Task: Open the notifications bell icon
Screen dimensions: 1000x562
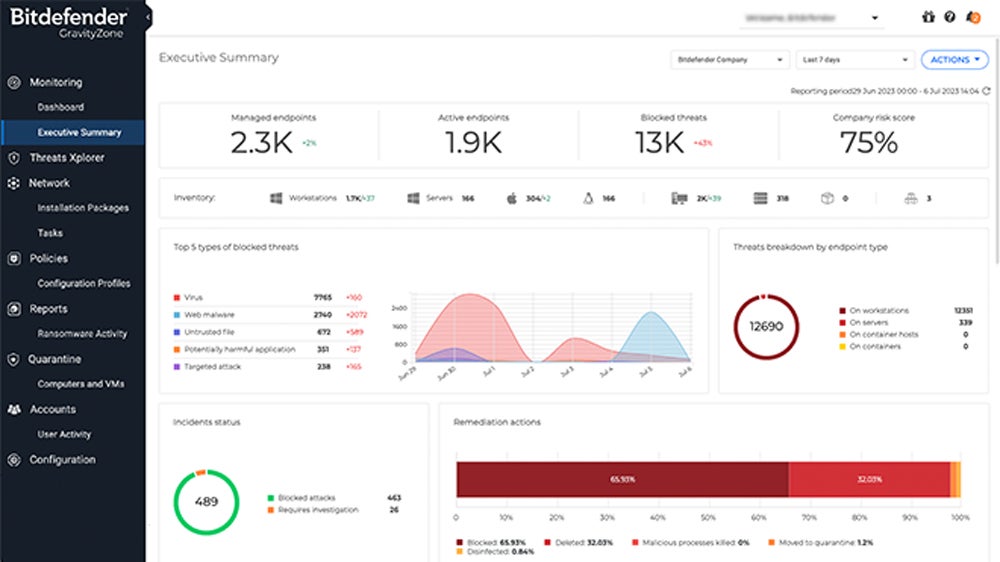Action: pos(973,17)
